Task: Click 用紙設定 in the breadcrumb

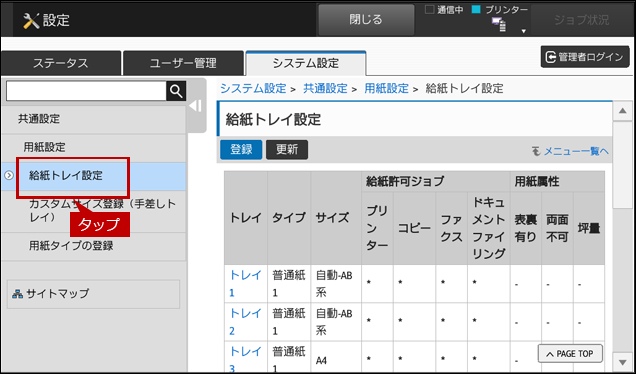Action: coord(386,88)
